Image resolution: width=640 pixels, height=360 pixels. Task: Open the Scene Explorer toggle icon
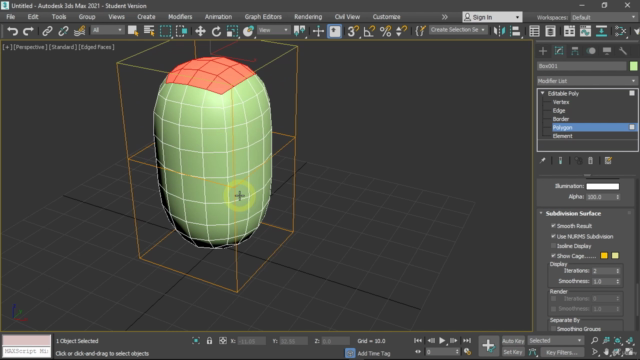coord(534,31)
